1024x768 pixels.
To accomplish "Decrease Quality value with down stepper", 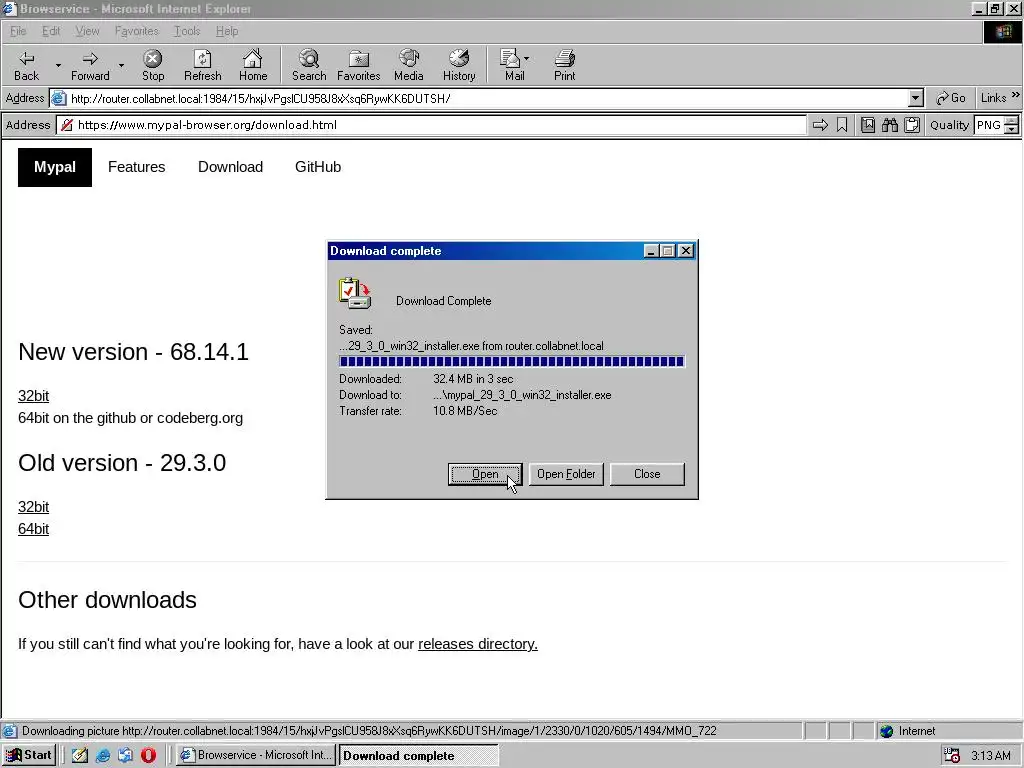I will (1012, 129).
